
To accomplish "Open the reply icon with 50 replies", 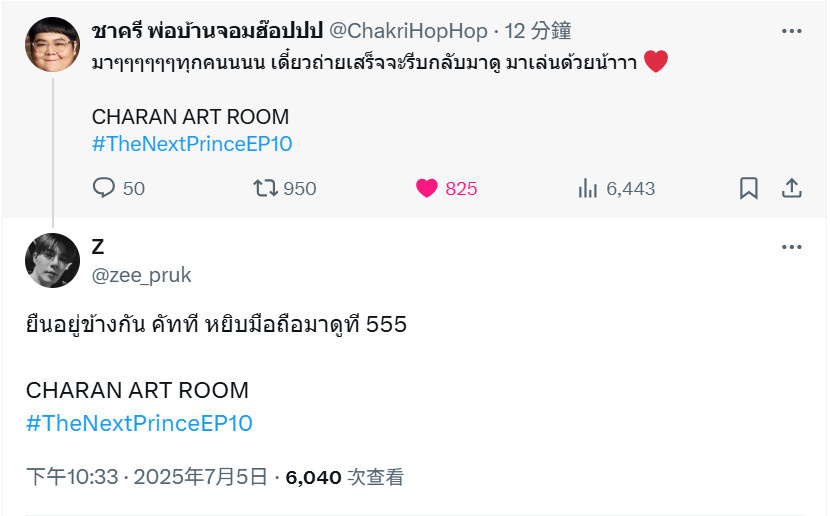I will coord(104,188).
